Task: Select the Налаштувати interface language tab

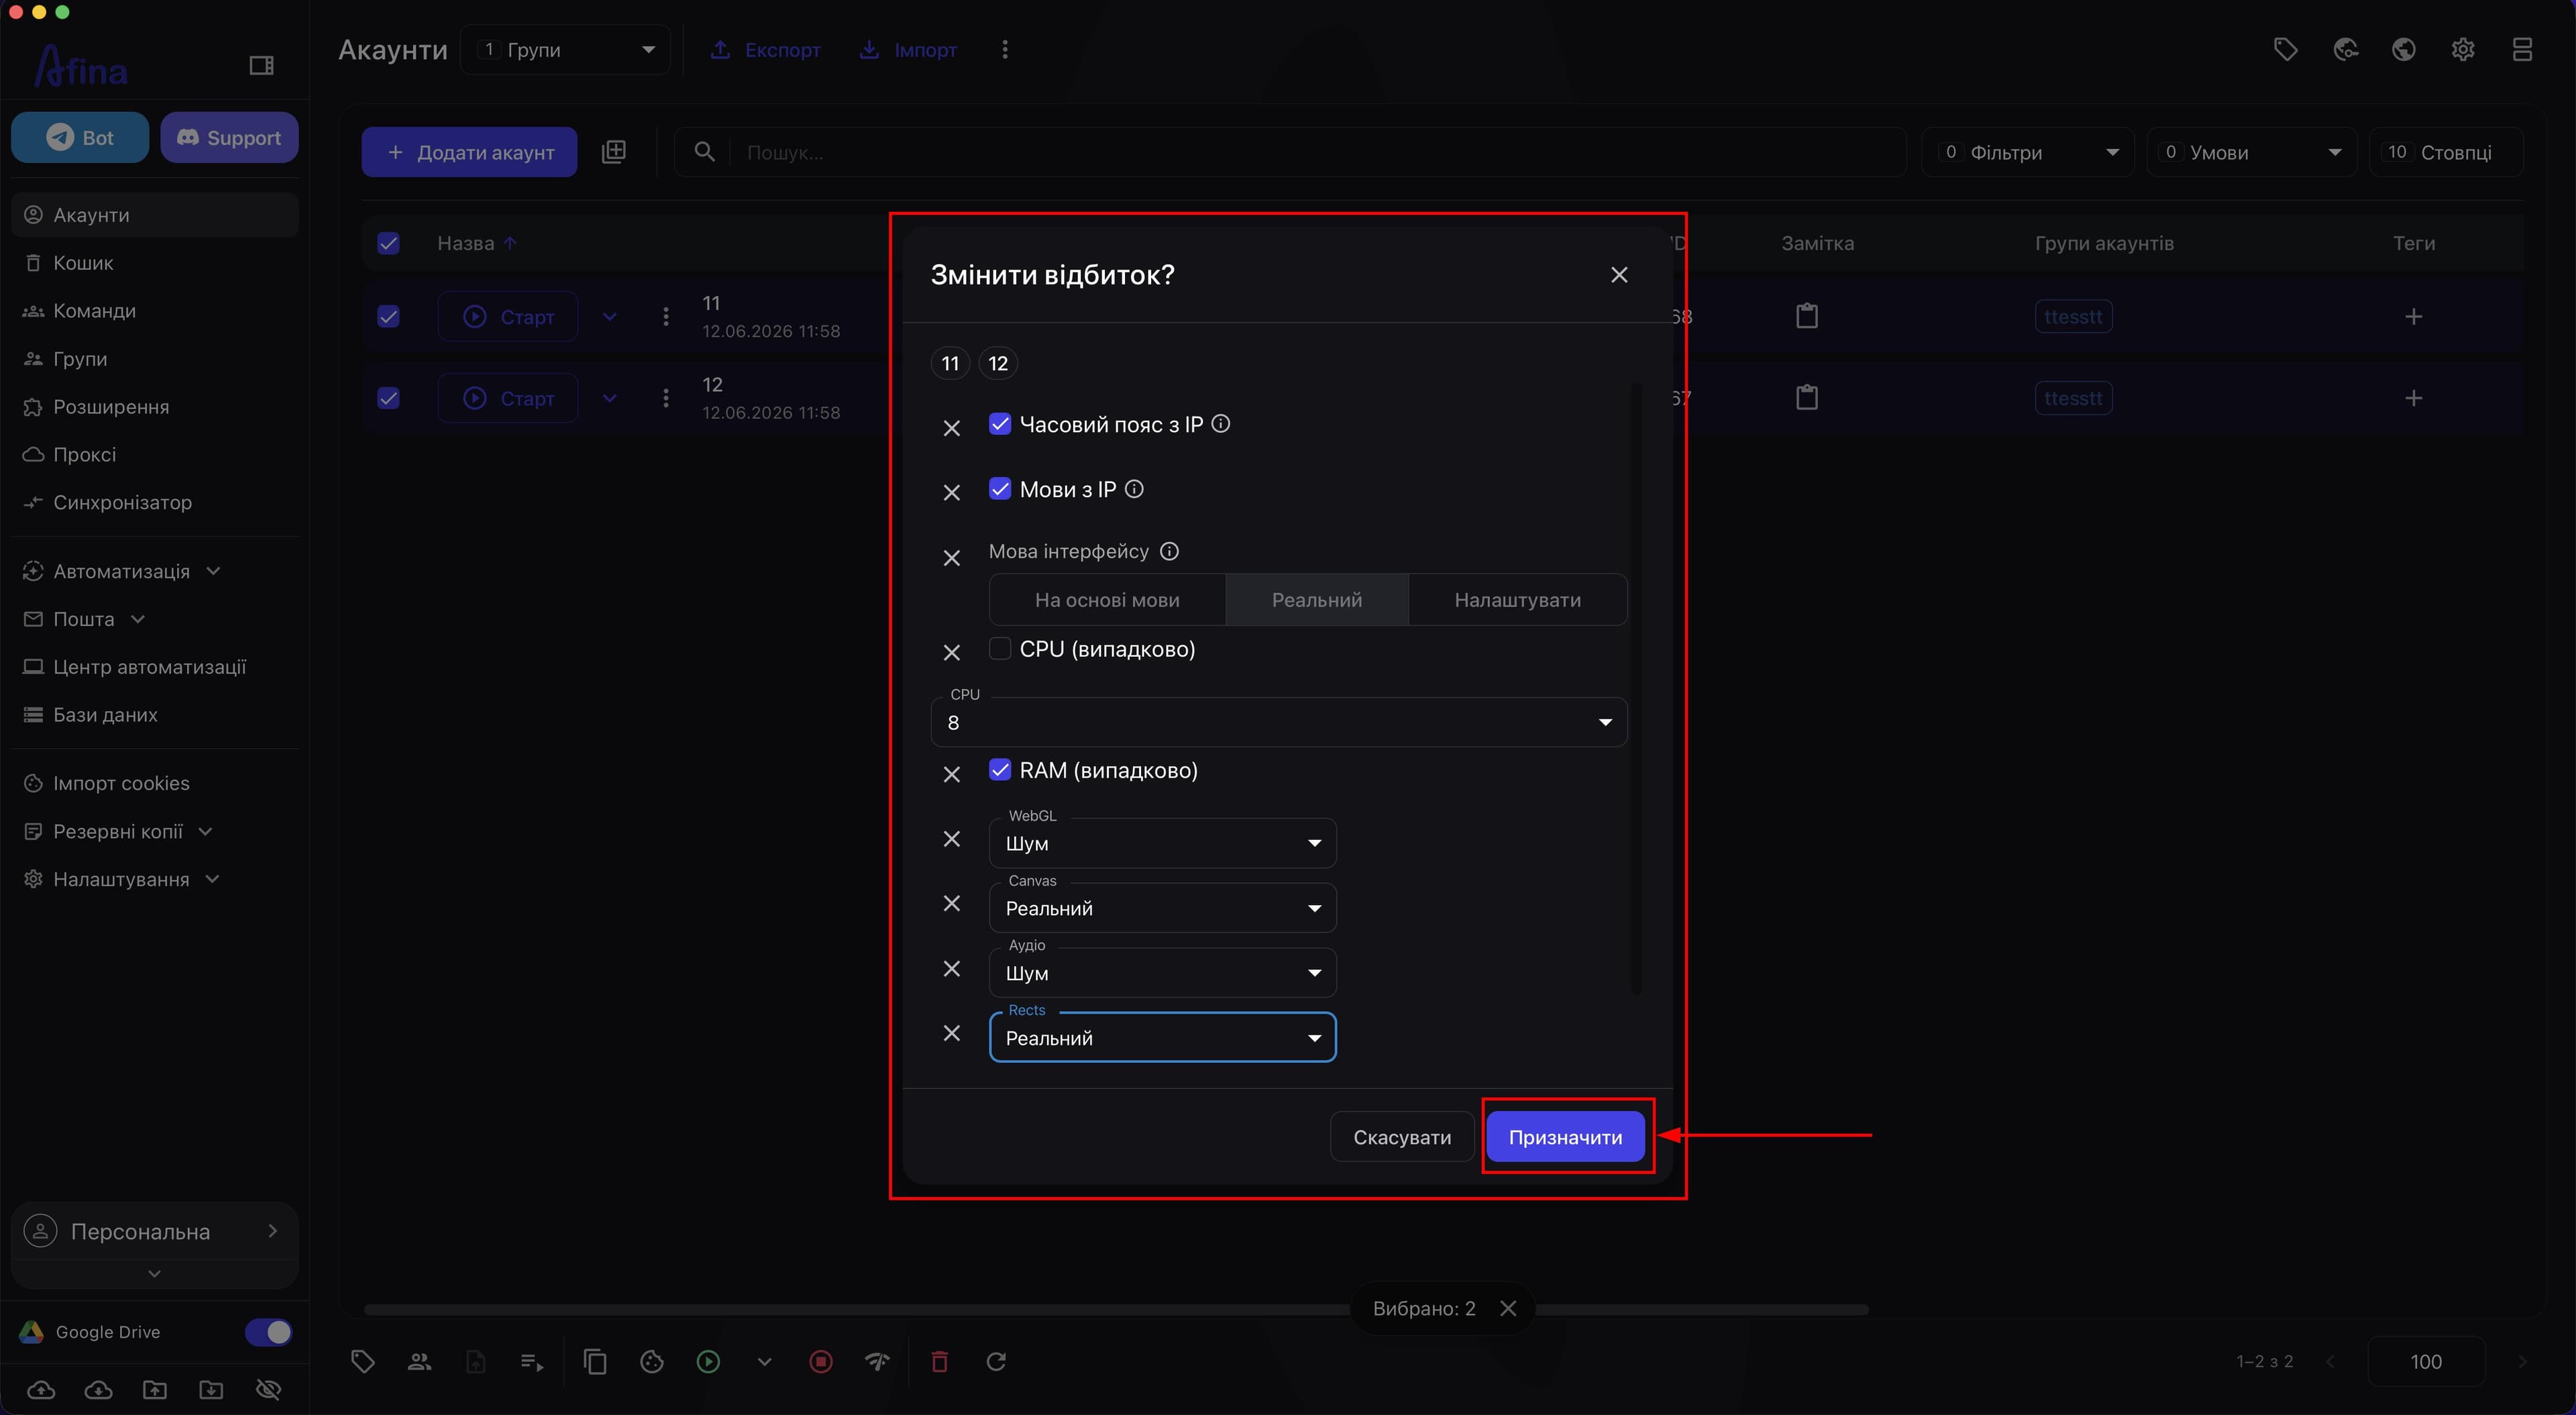Action: coord(1517,600)
